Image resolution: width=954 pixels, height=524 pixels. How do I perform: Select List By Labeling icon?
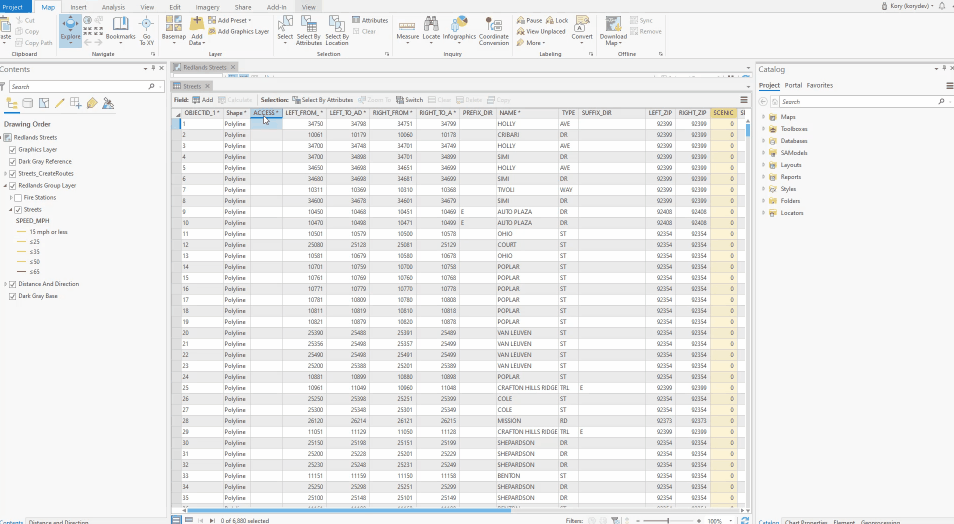pos(92,103)
